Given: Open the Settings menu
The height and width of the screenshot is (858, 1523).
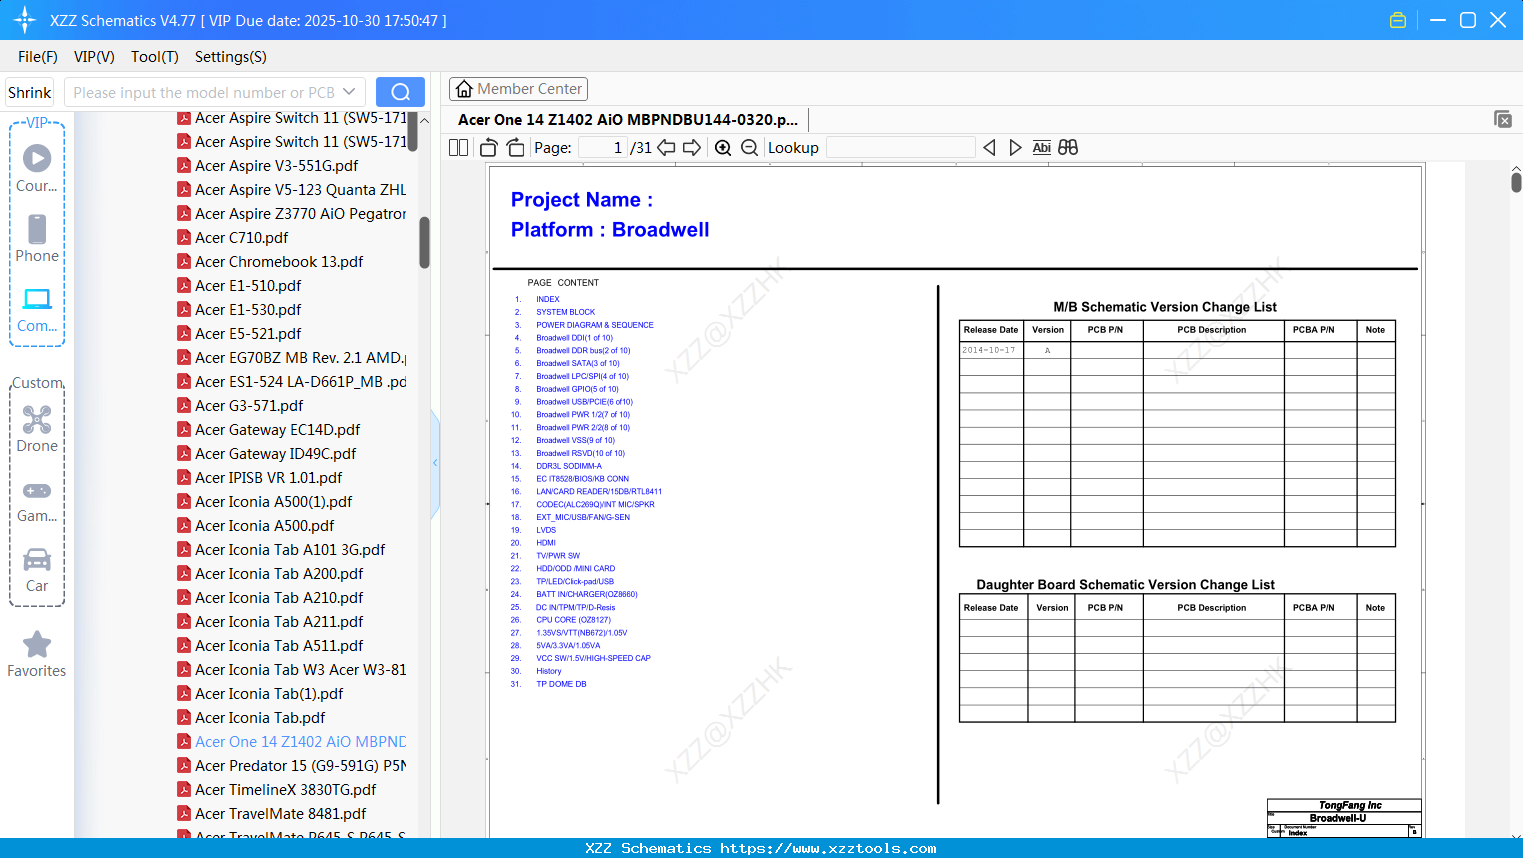Looking at the screenshot, I should click(231, 57).
